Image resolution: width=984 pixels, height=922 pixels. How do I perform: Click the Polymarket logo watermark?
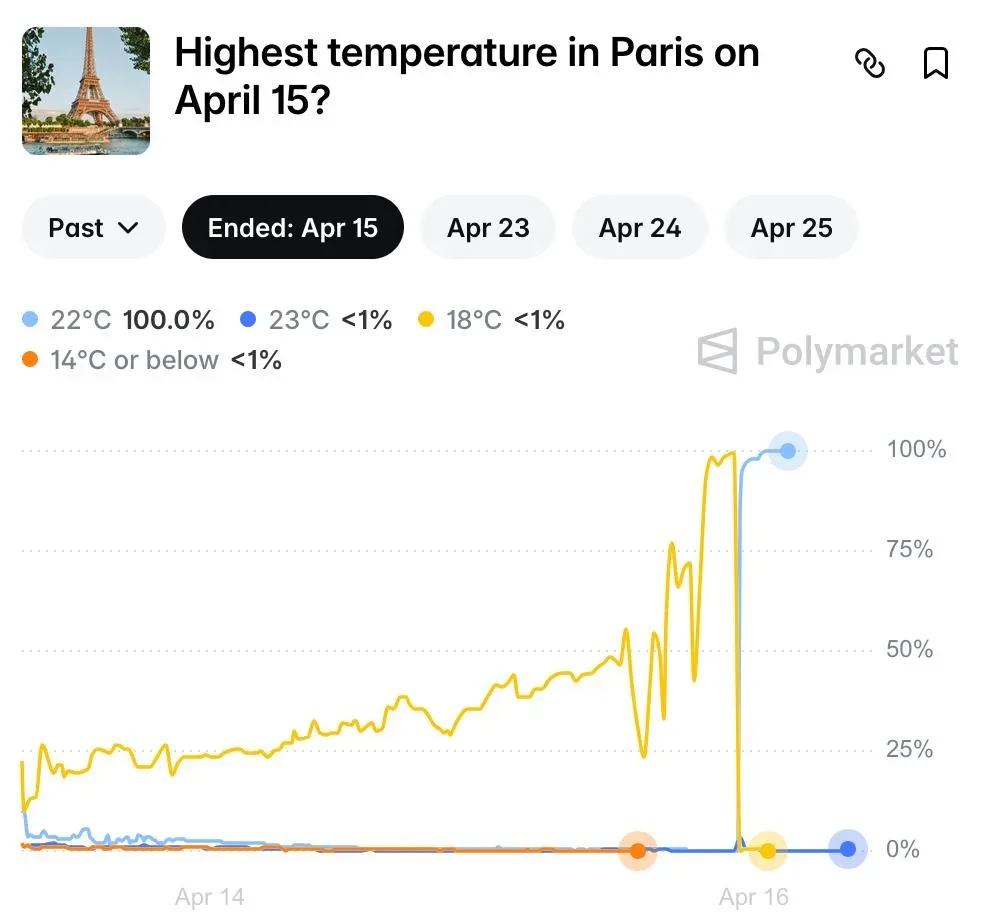828,352
